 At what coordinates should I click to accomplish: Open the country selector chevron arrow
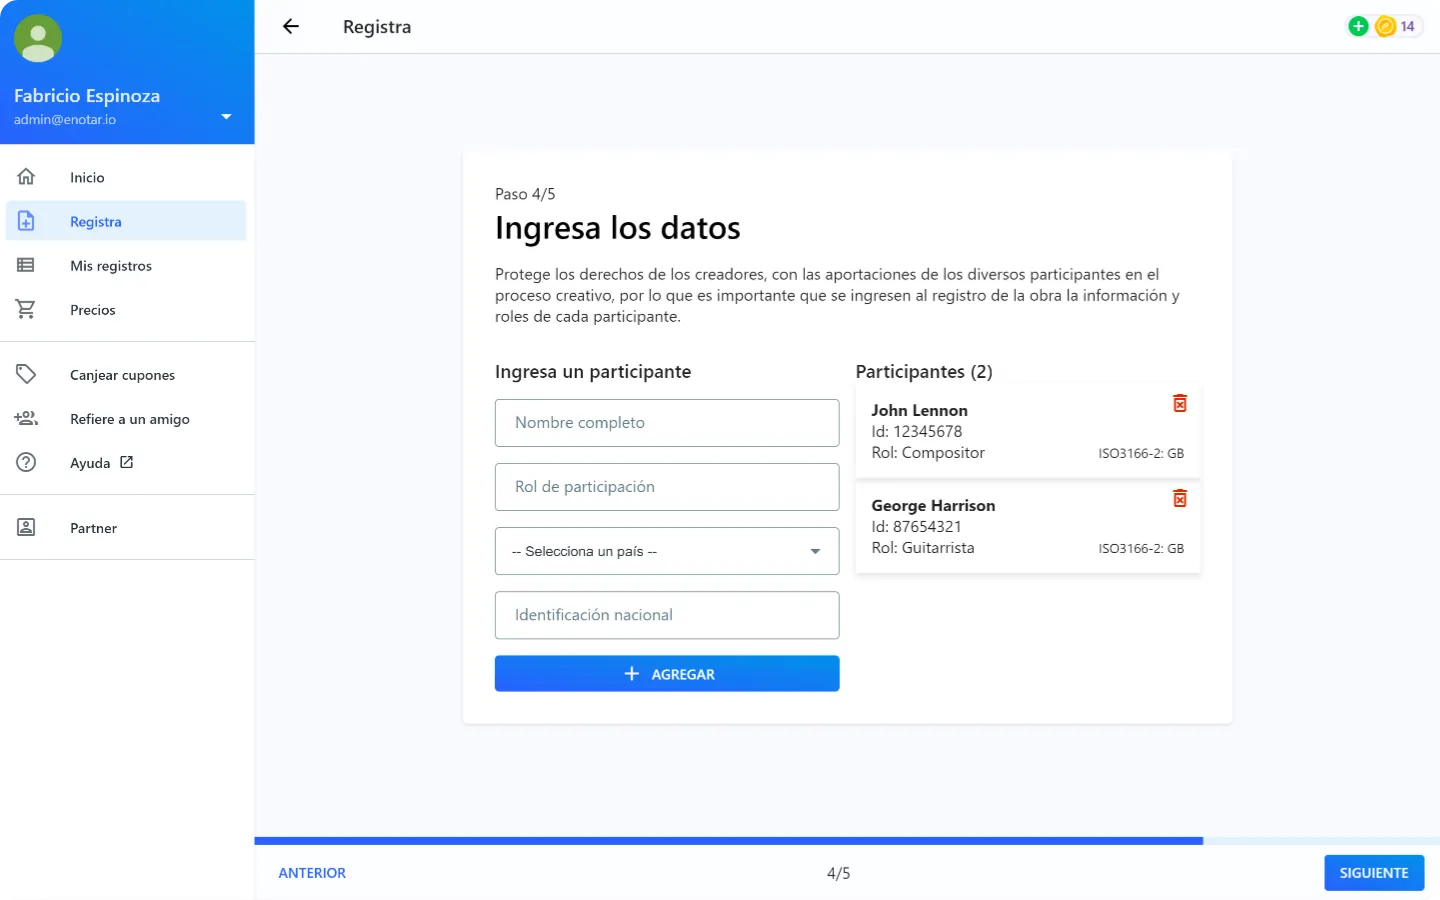814,551
